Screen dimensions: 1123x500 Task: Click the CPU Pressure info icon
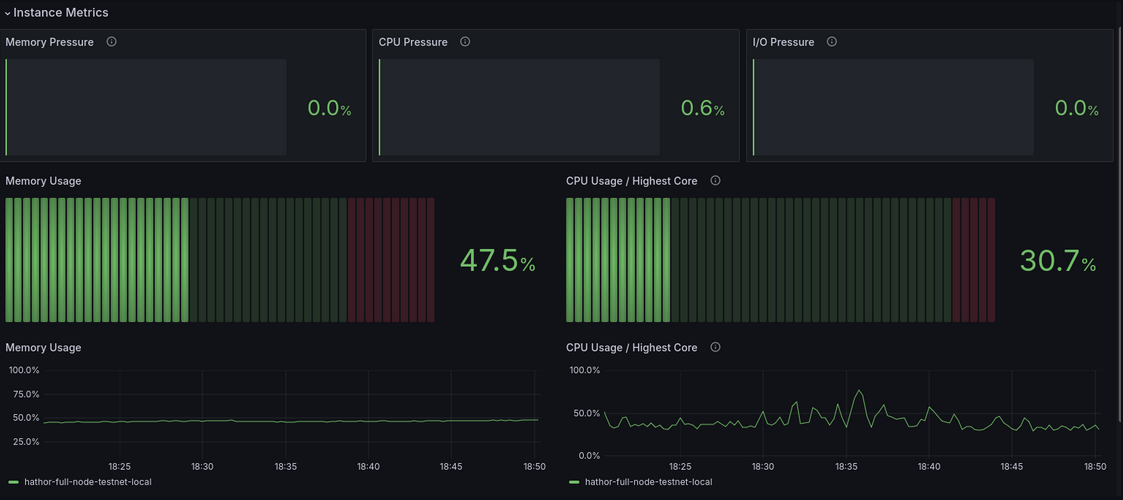tap(465, 42)
